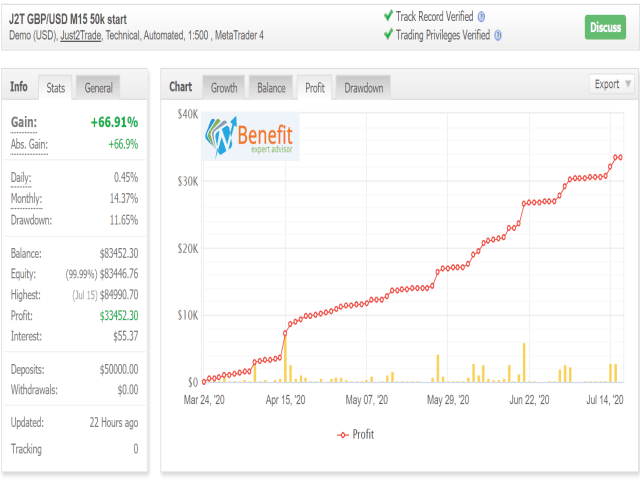This screenshot has height=480, width=640.
Task: Click help icon beside Track Record Verified
Action: click(x=481, y=17)
